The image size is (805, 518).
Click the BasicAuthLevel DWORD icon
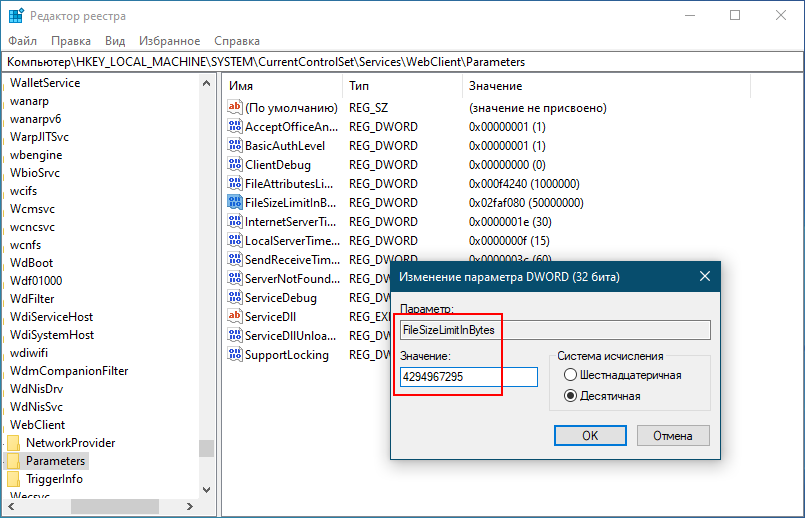[x=235, y=145]
